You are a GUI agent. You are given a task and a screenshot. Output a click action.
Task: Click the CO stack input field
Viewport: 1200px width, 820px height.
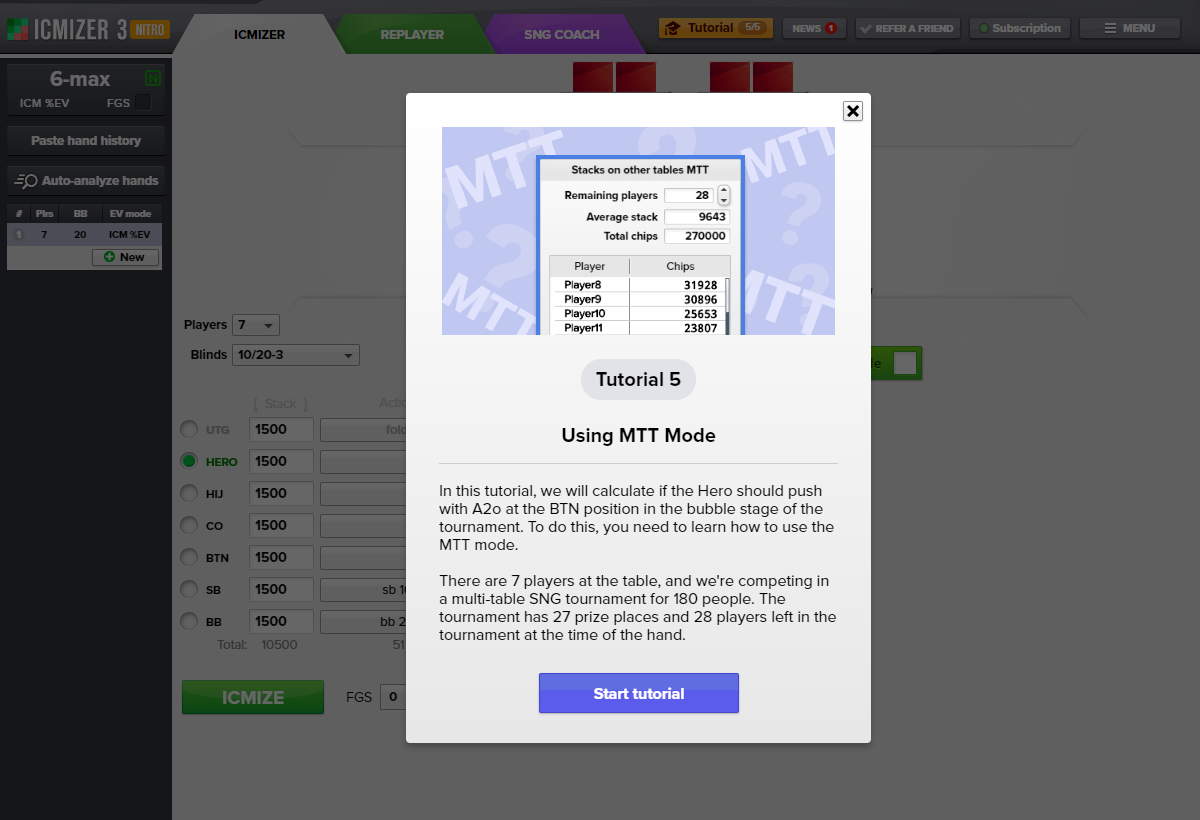[x=281, y=526]
